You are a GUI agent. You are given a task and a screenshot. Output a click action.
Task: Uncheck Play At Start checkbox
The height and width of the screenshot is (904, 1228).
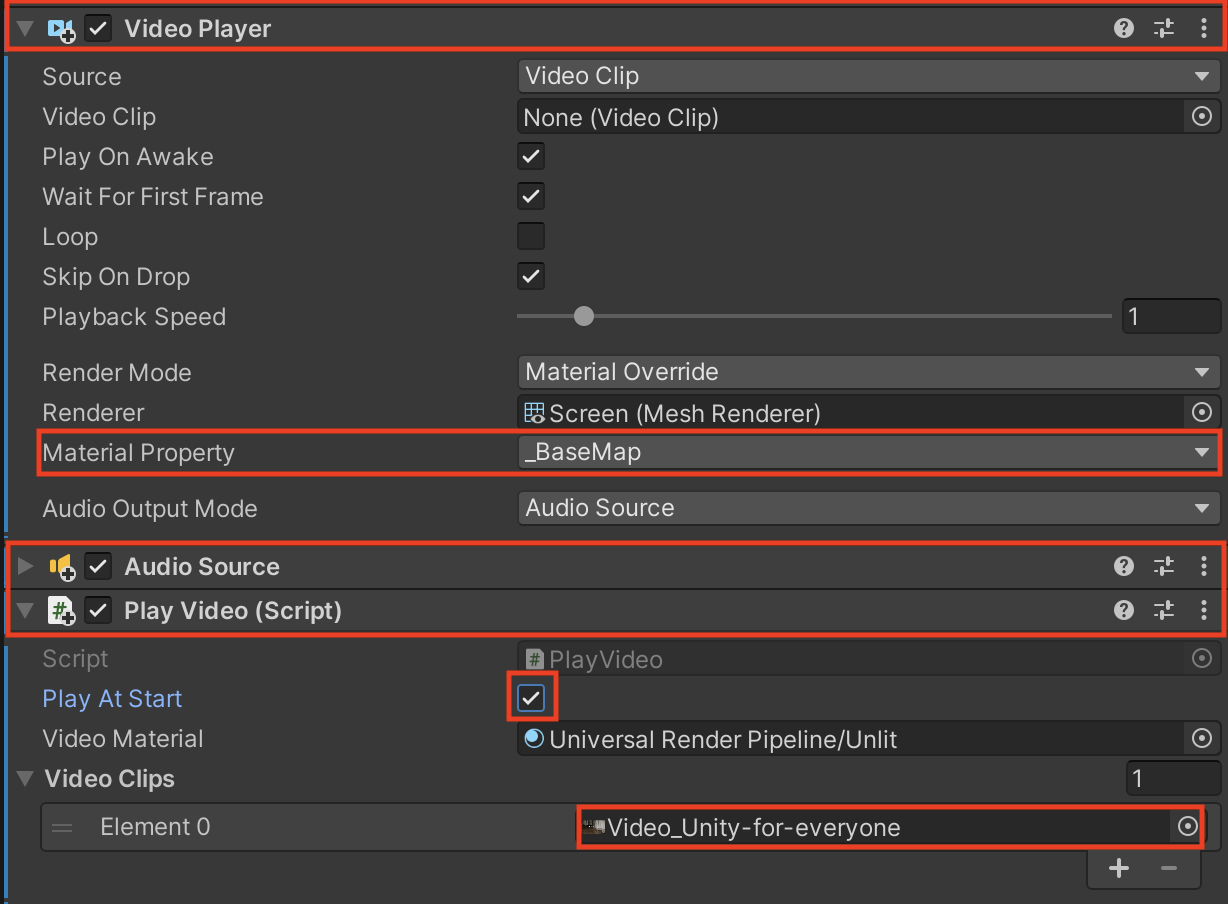531,699
